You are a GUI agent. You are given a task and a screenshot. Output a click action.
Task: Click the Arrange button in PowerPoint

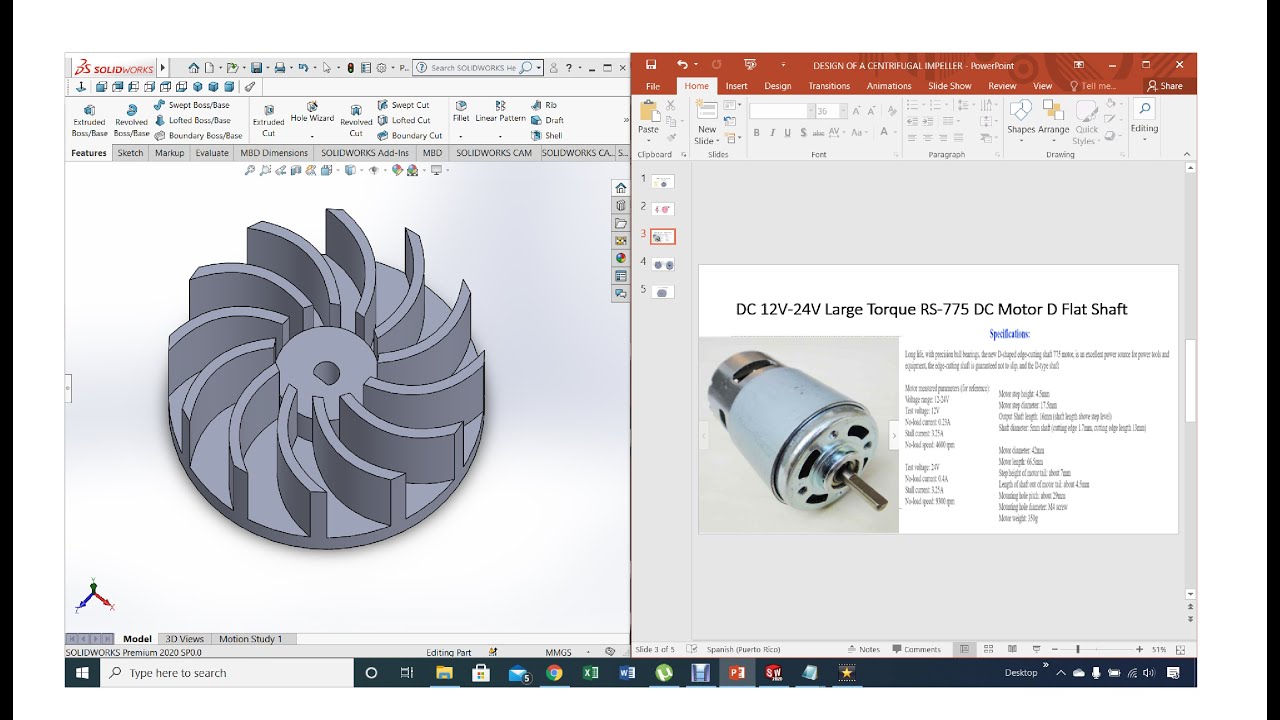[1053, 118]
